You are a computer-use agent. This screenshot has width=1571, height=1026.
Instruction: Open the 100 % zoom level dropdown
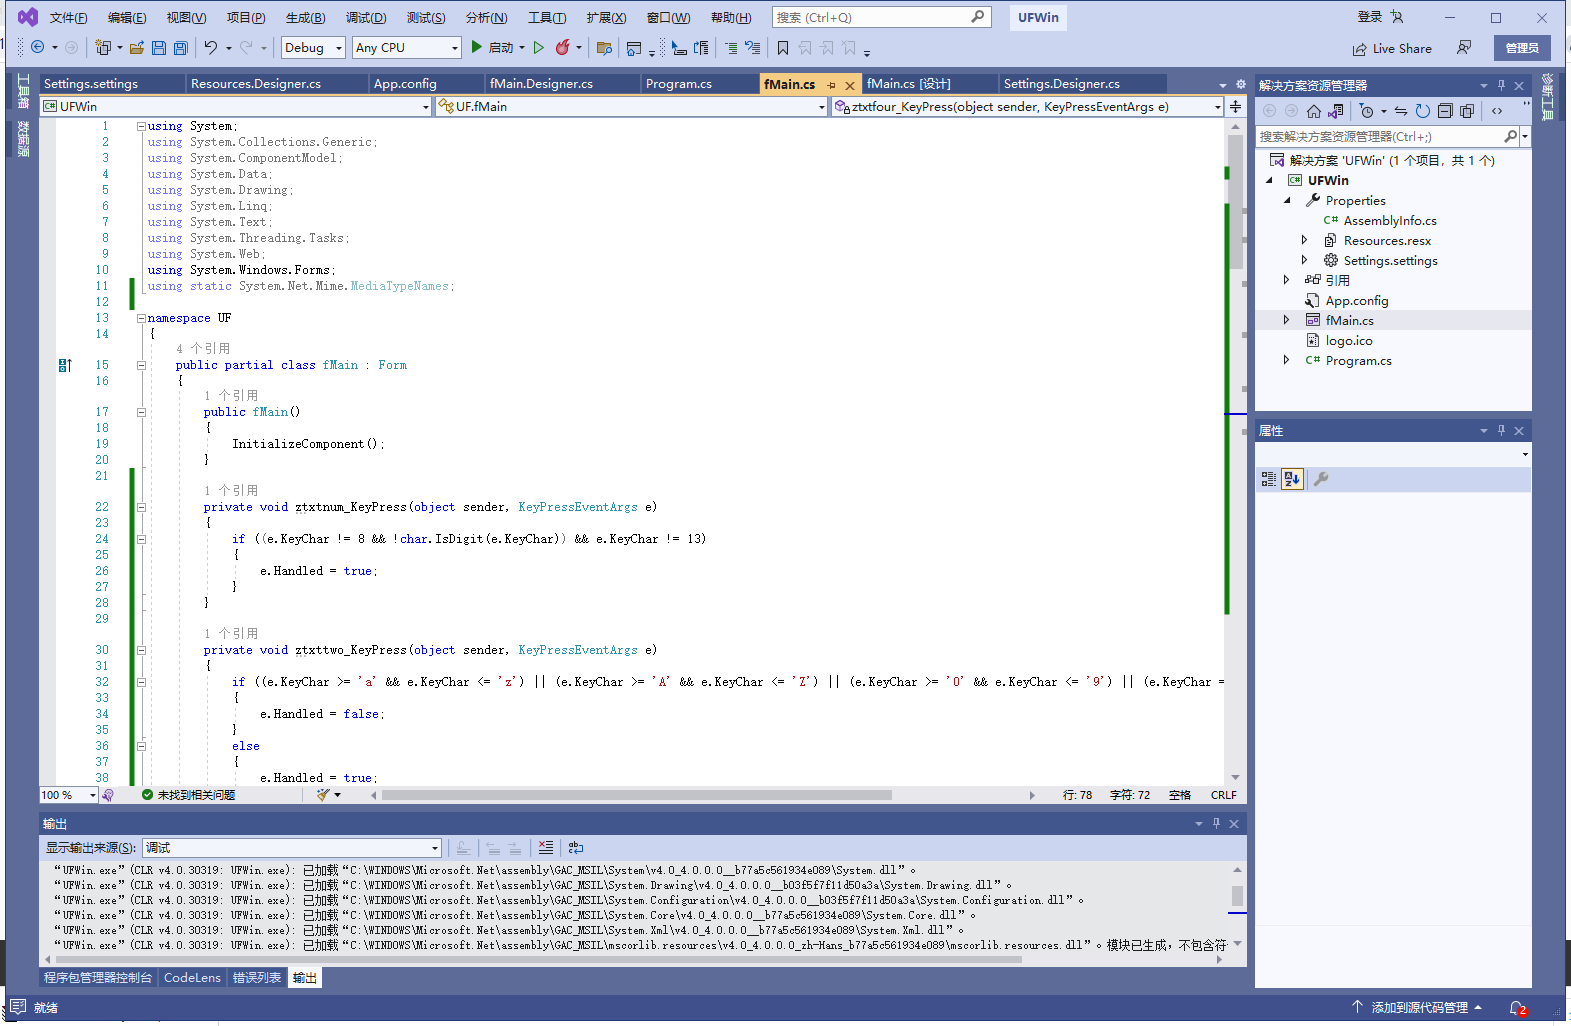(68, 795)
